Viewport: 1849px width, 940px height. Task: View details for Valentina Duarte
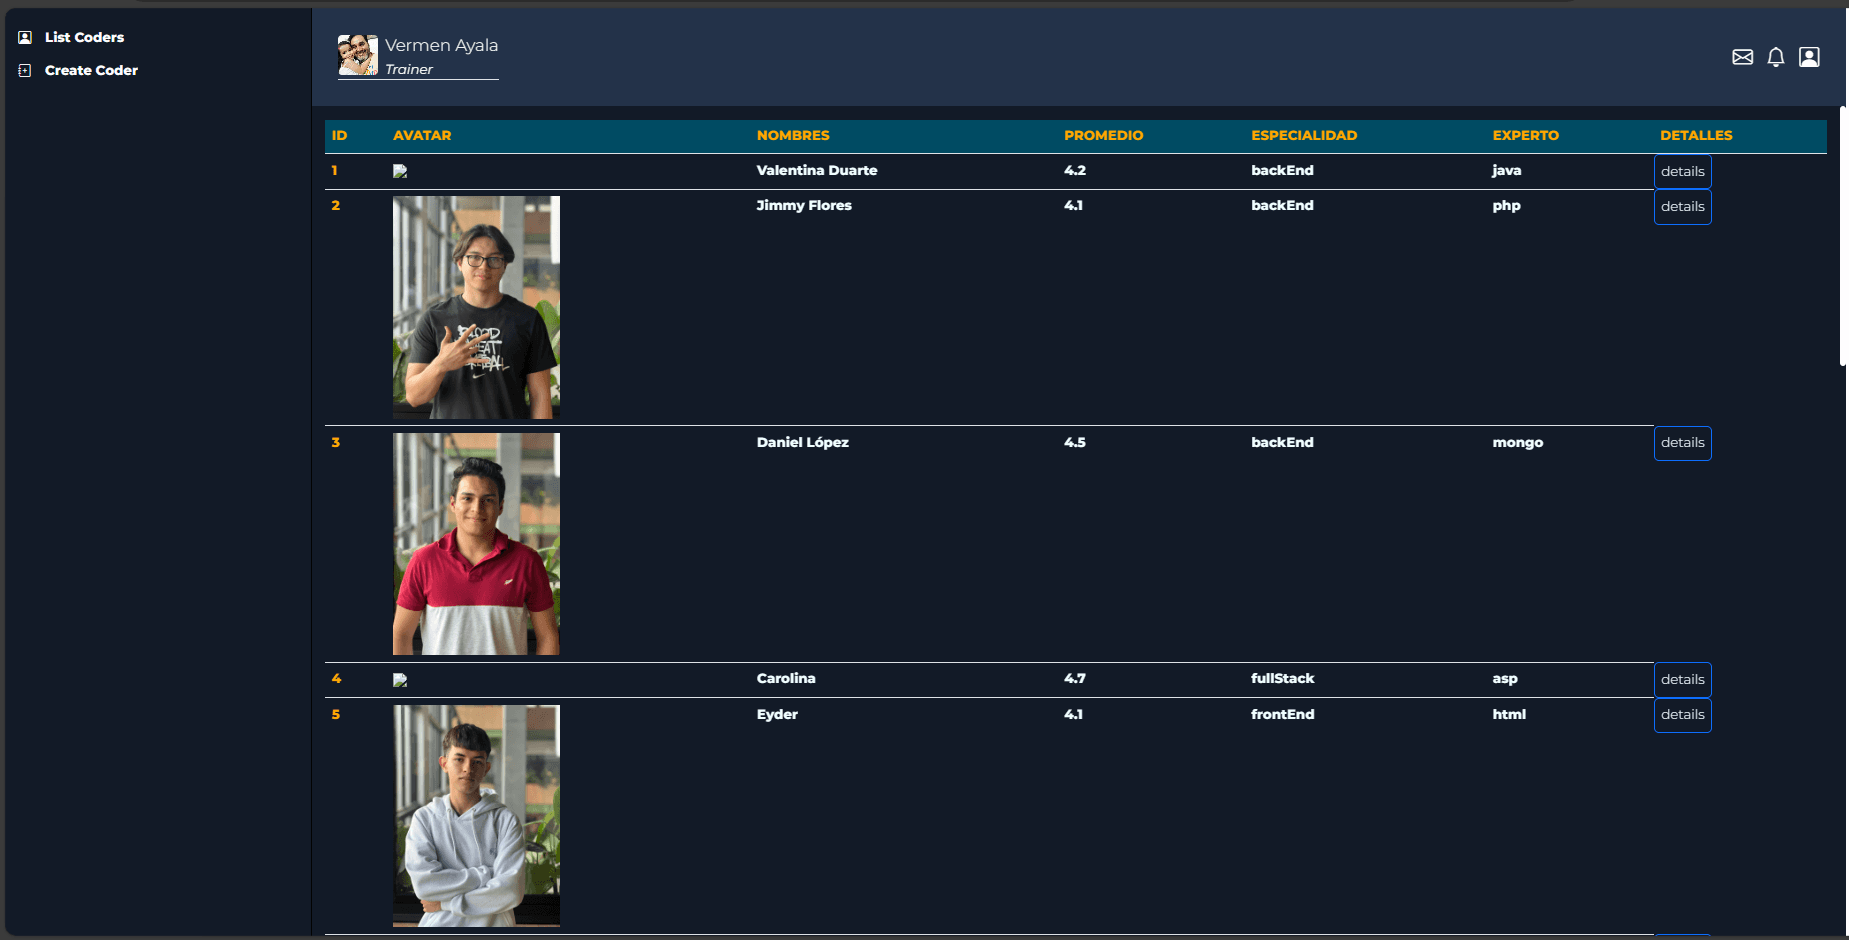coord(1682,171)
